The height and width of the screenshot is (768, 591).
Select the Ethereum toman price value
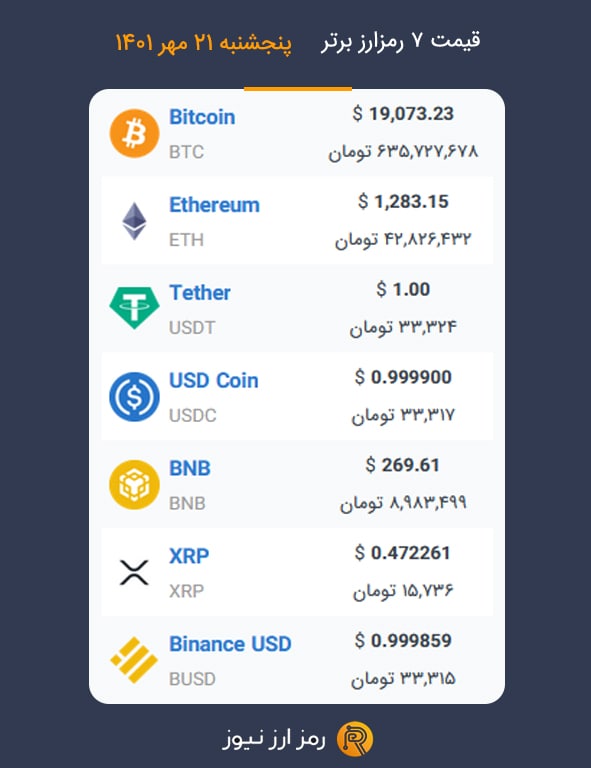pyautogui.click(x=403, y=240)
